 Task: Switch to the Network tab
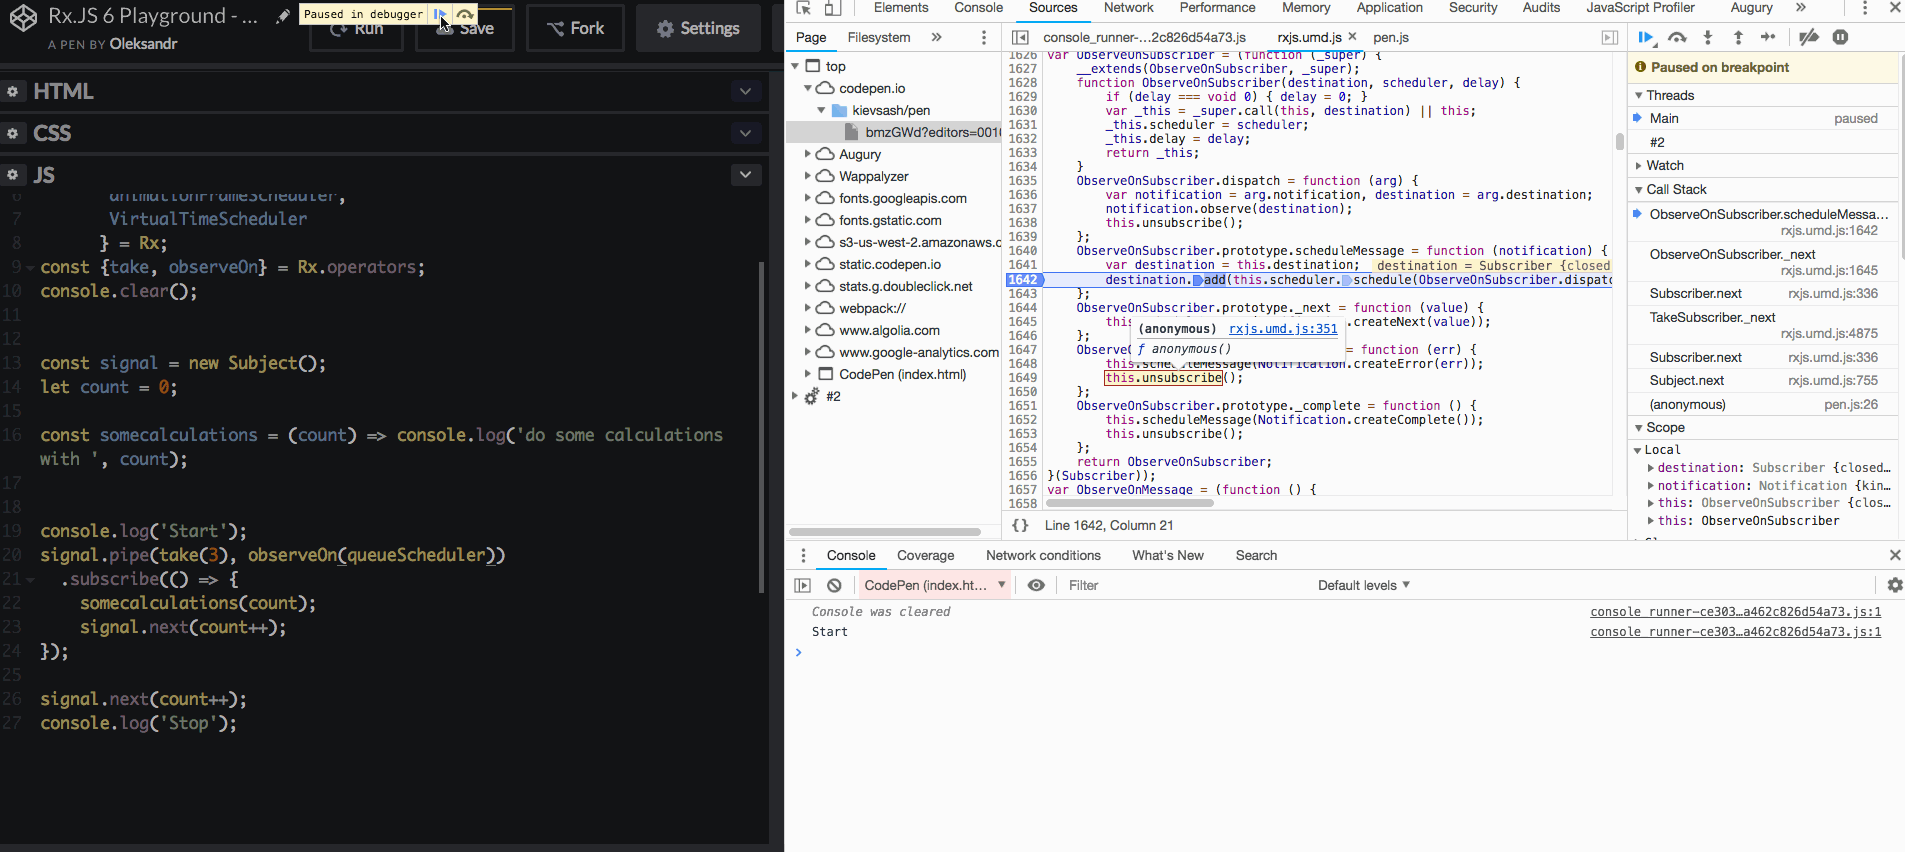[x=1128, y=8]
